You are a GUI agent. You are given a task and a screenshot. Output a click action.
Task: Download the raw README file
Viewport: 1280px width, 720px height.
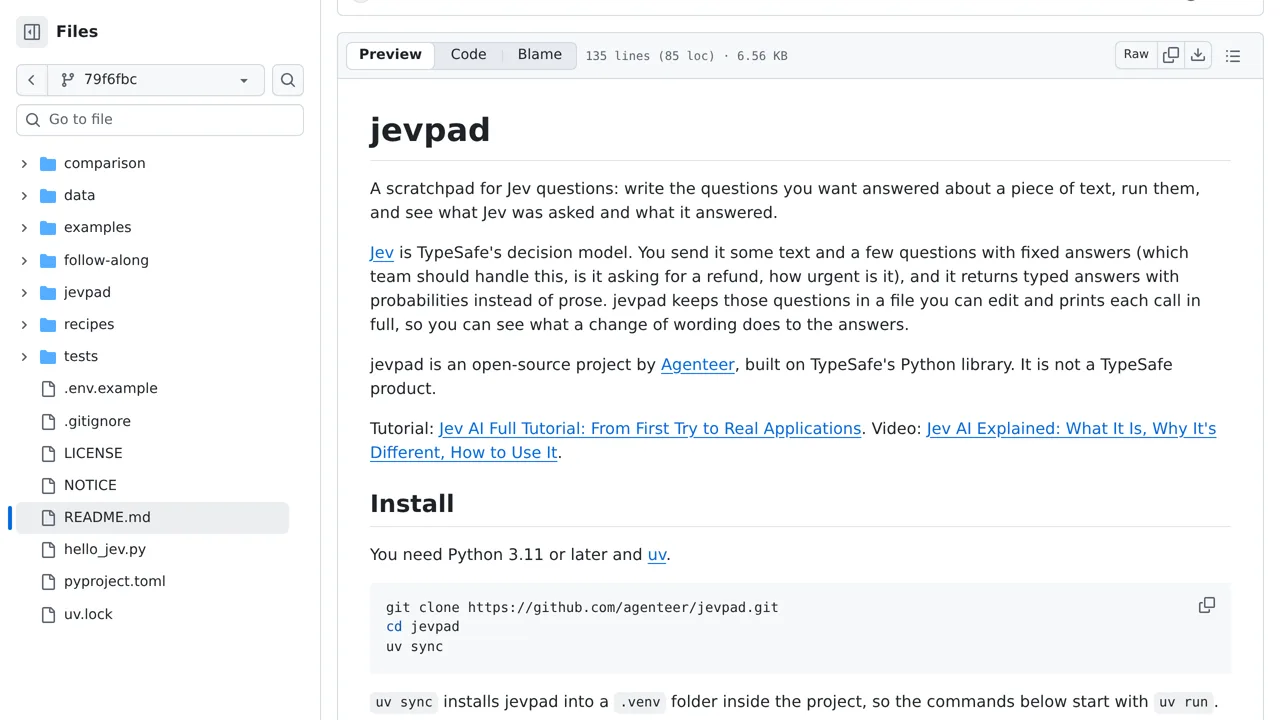pos(1198,55)
